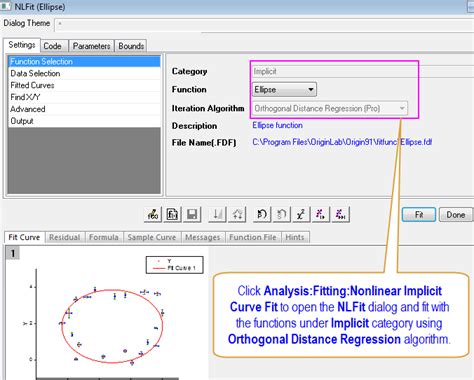Open the Function dropdown showing Ellipse
The height and width of the screenshot is (380, 474).
(x=284, y=89)
